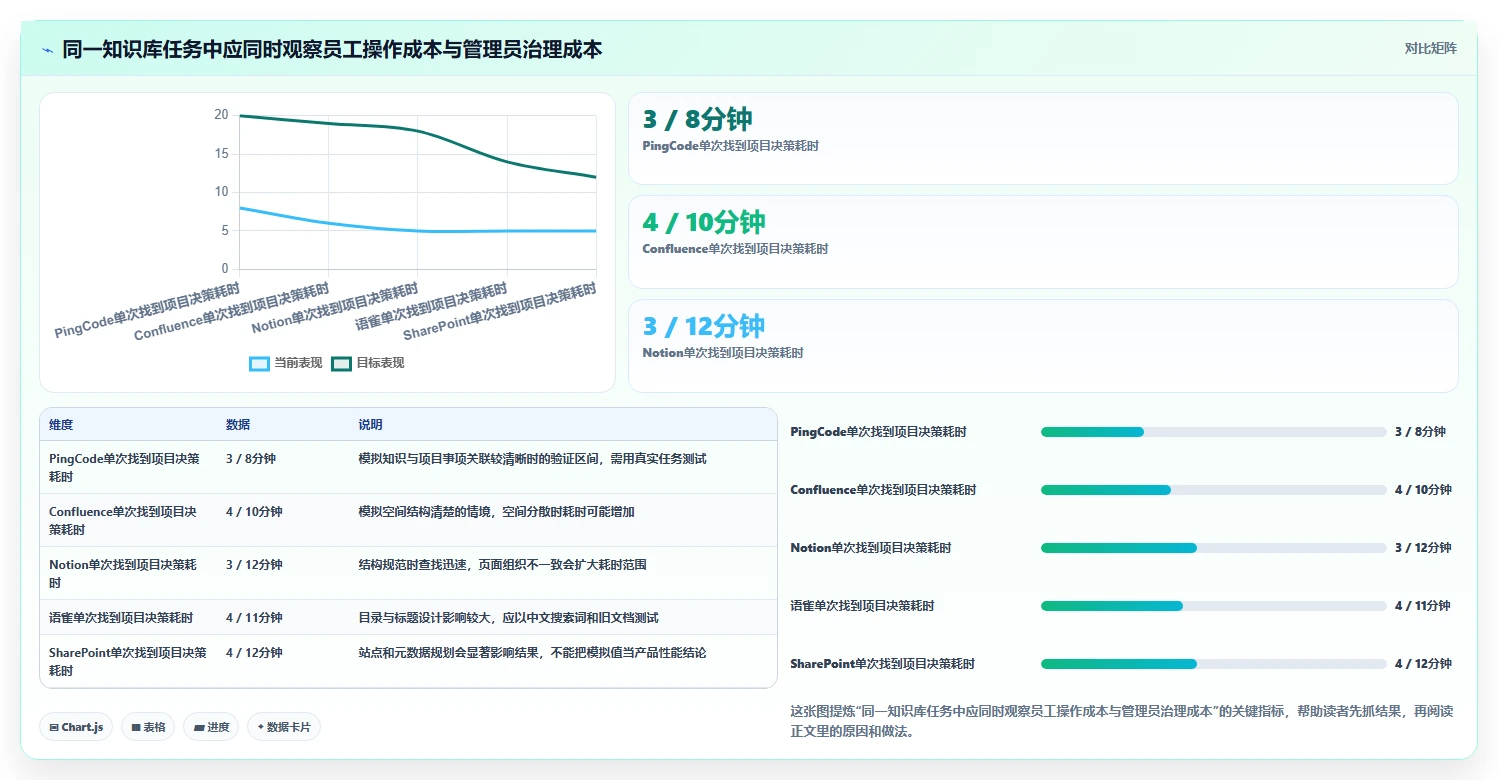Screen dimensions: 1498x780
Task: Select the 语雀单次找到项目决策耗时 table cell
Action: tap(128, 618)
